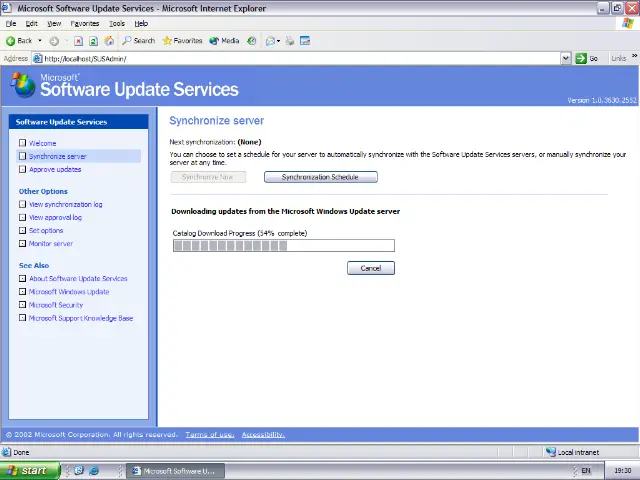Open the Favorites star toolbar button

182,40
